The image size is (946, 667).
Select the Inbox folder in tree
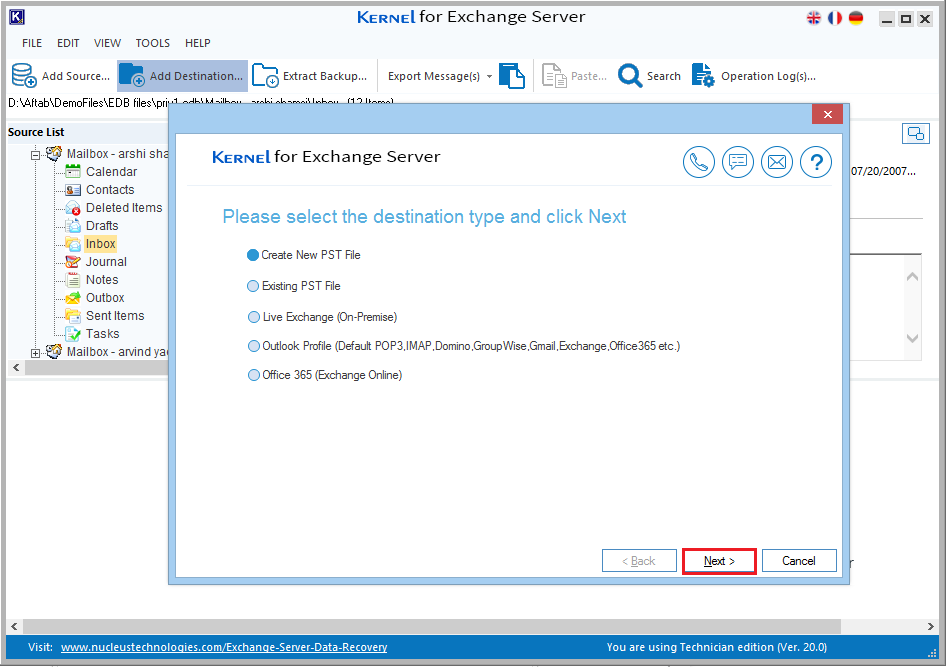coord(100,244)
